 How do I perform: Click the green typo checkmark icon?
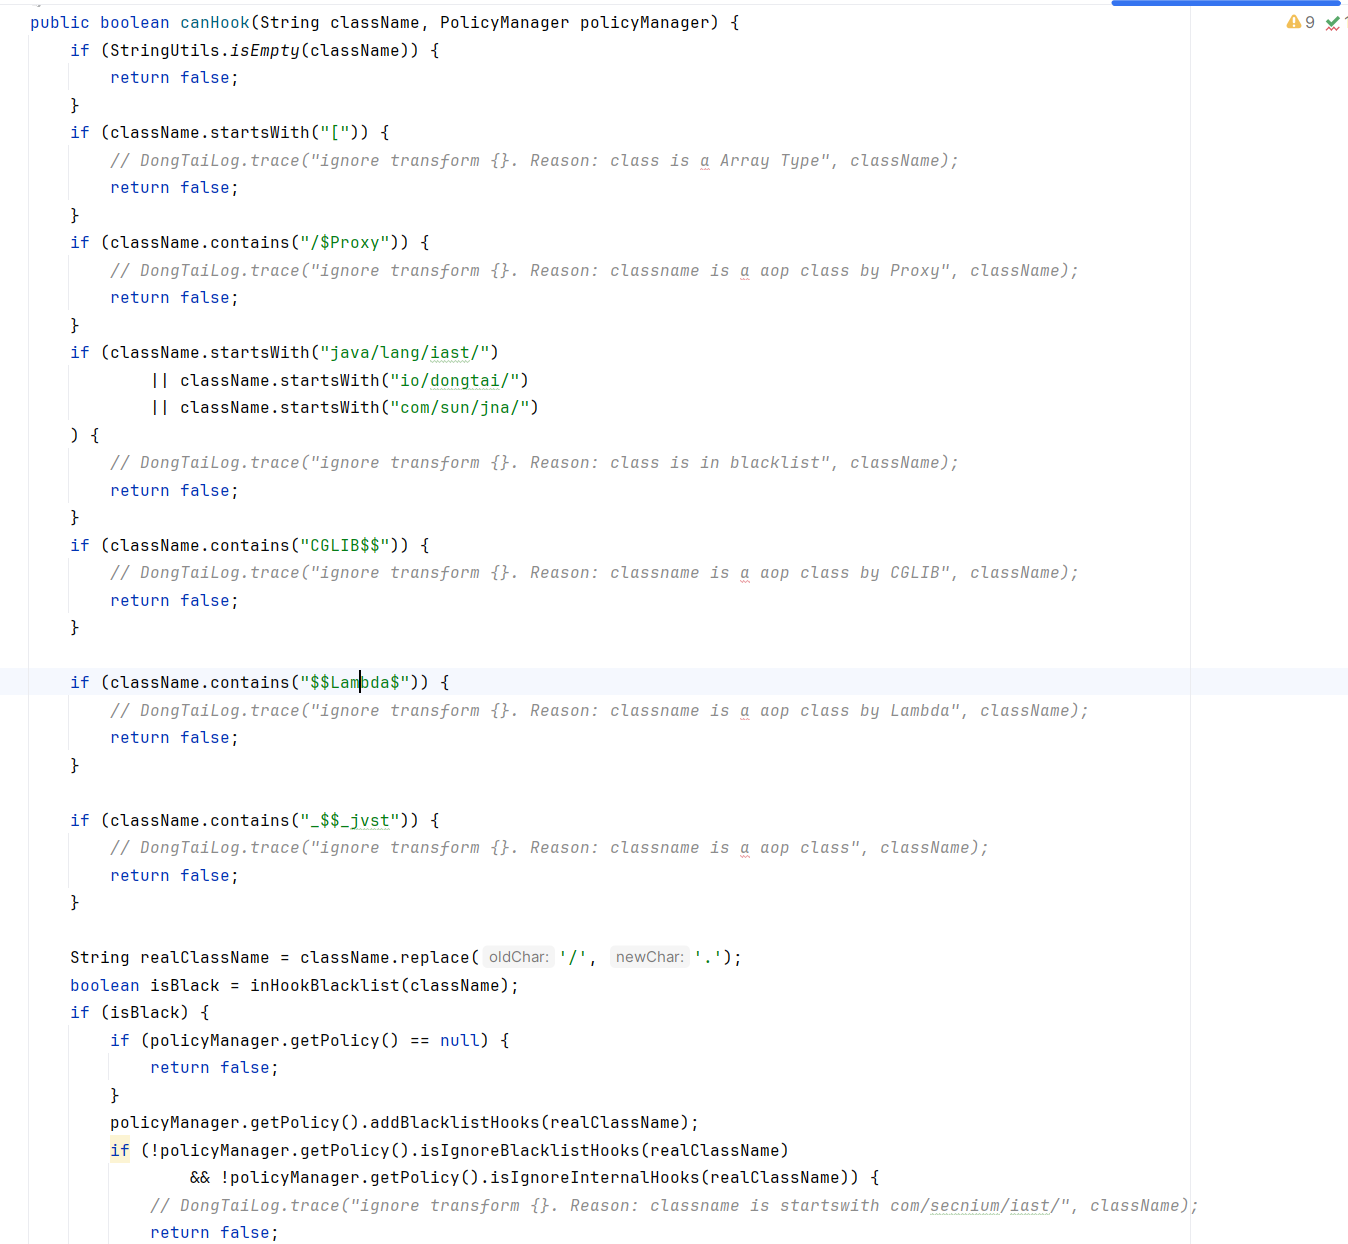(1332, 22)
